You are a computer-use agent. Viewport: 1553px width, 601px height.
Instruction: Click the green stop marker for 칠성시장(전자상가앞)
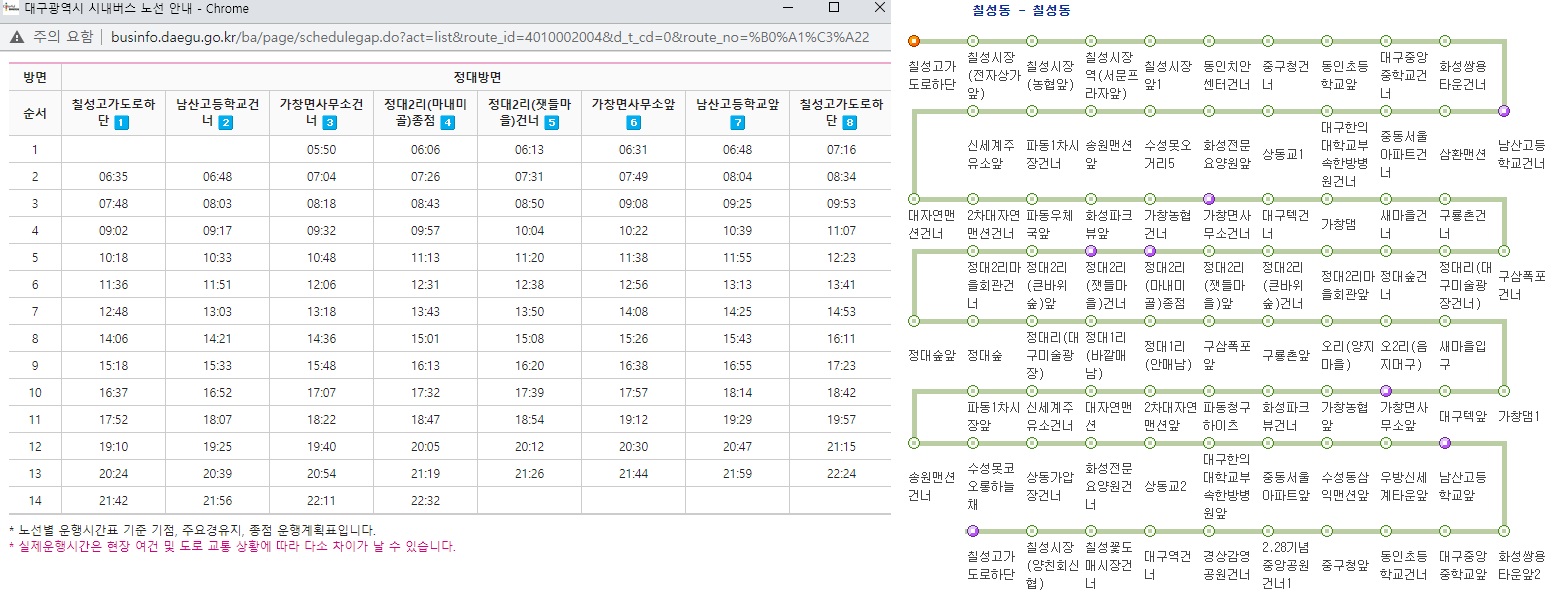[x=973, y=41]
